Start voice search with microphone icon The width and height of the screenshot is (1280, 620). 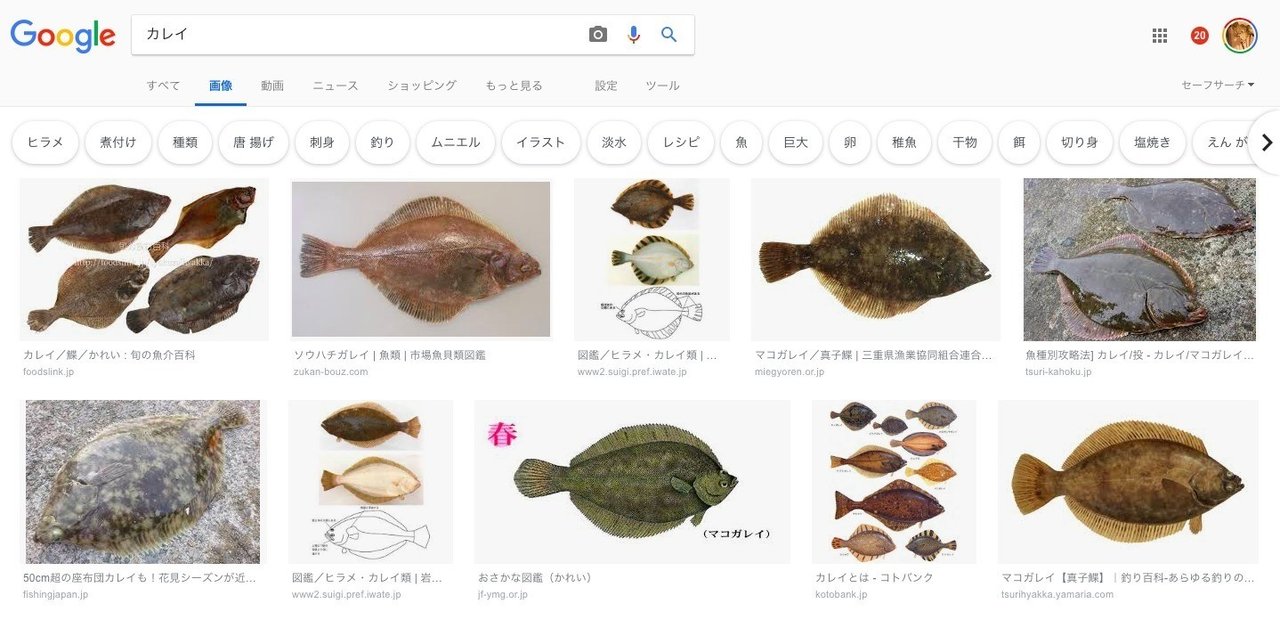click(633, 35)
